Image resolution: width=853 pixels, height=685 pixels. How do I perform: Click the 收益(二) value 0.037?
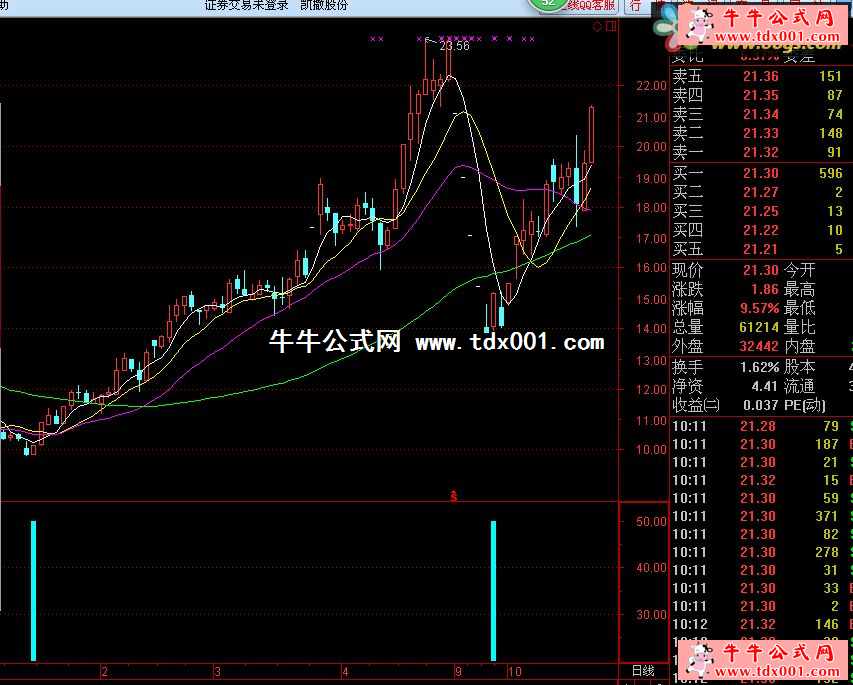[x=761, y=405]
